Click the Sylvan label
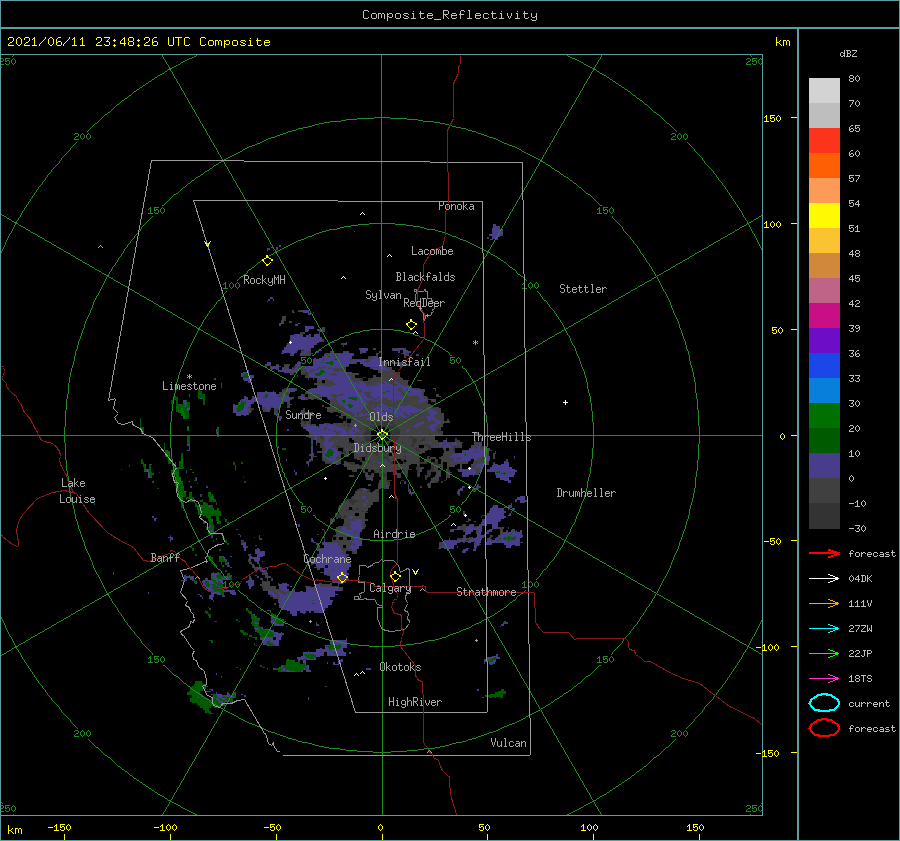Viewport: 900px width, 841px height. [383, 295]
